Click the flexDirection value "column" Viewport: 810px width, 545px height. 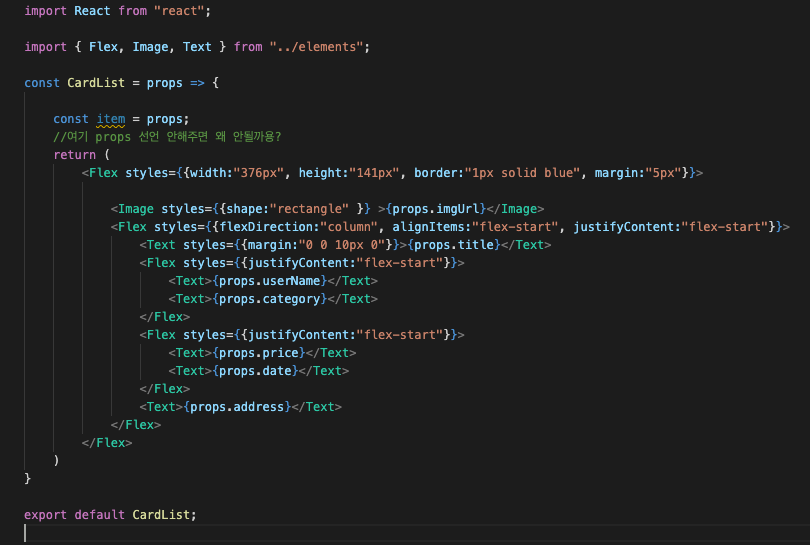coord(349,227)
